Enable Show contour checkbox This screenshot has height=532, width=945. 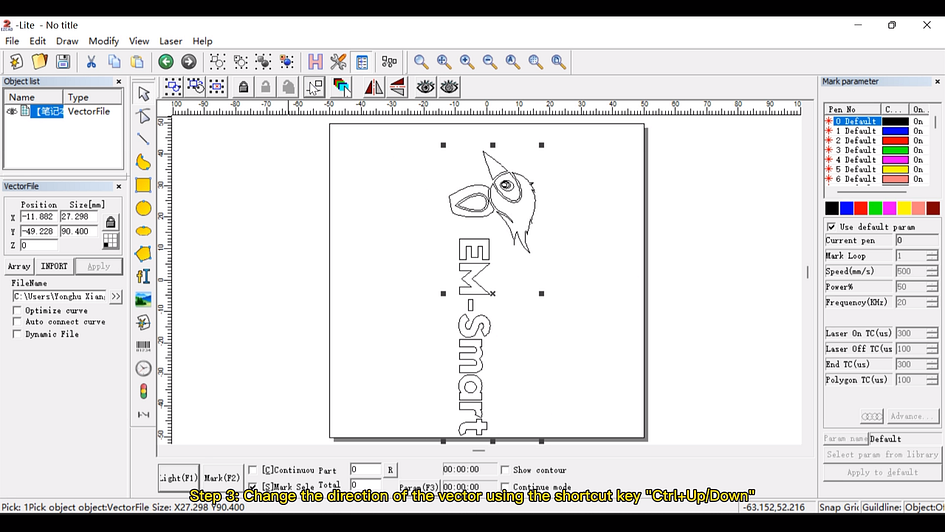(504, 469)
